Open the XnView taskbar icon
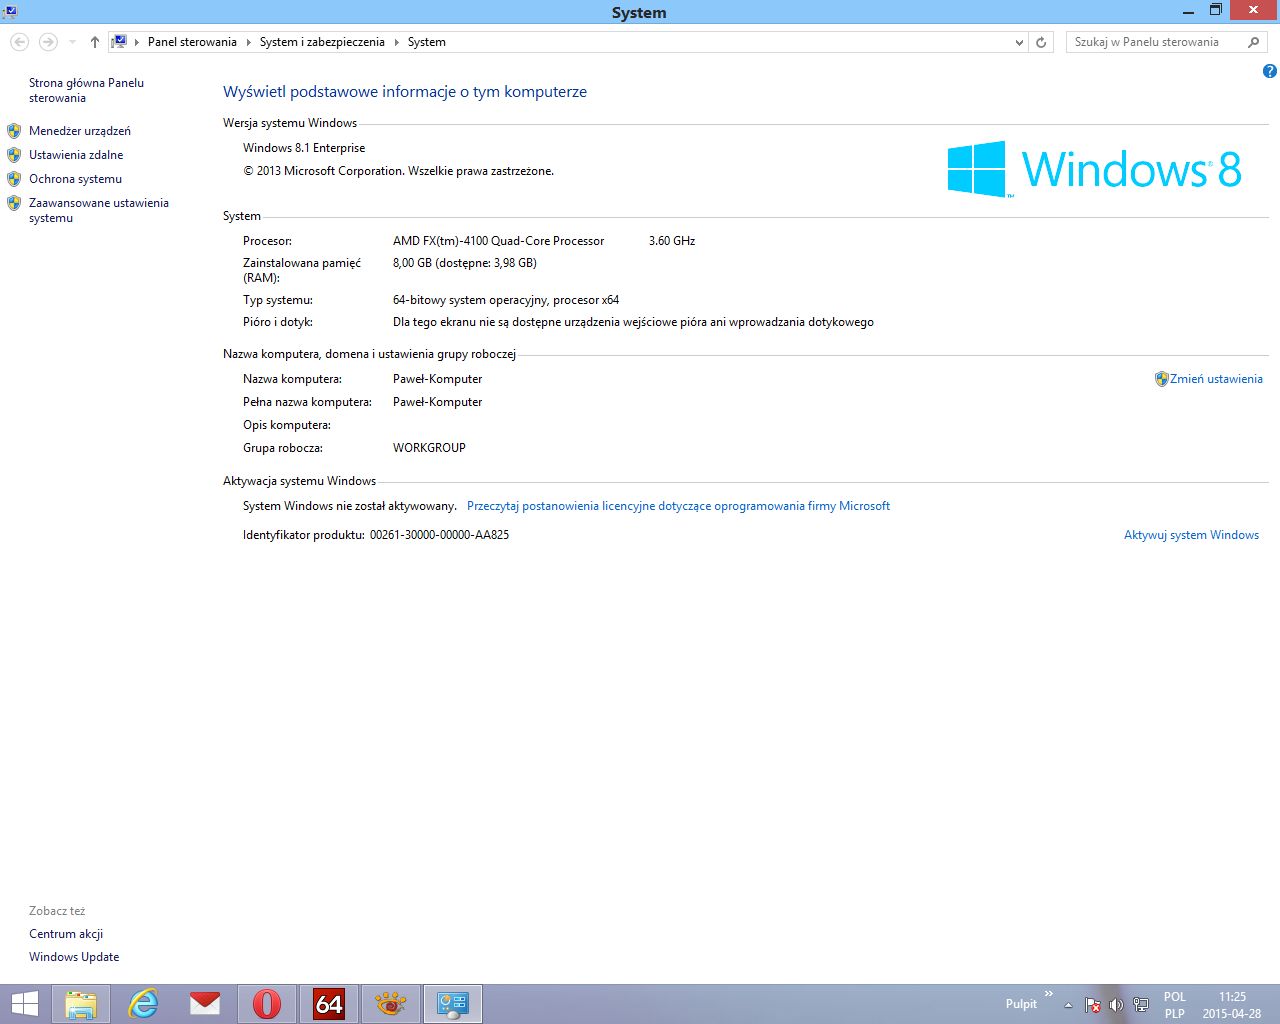1280x1024 pixels. pos(391,1004)
